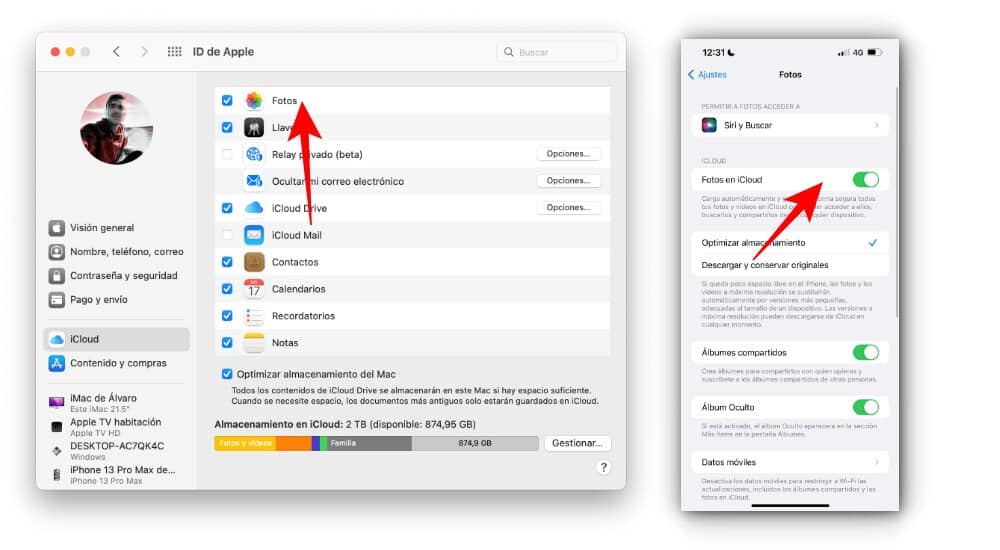Click the 874,9 GB free storage segment
Screen dimensions: 1000x550
(475, 443)
